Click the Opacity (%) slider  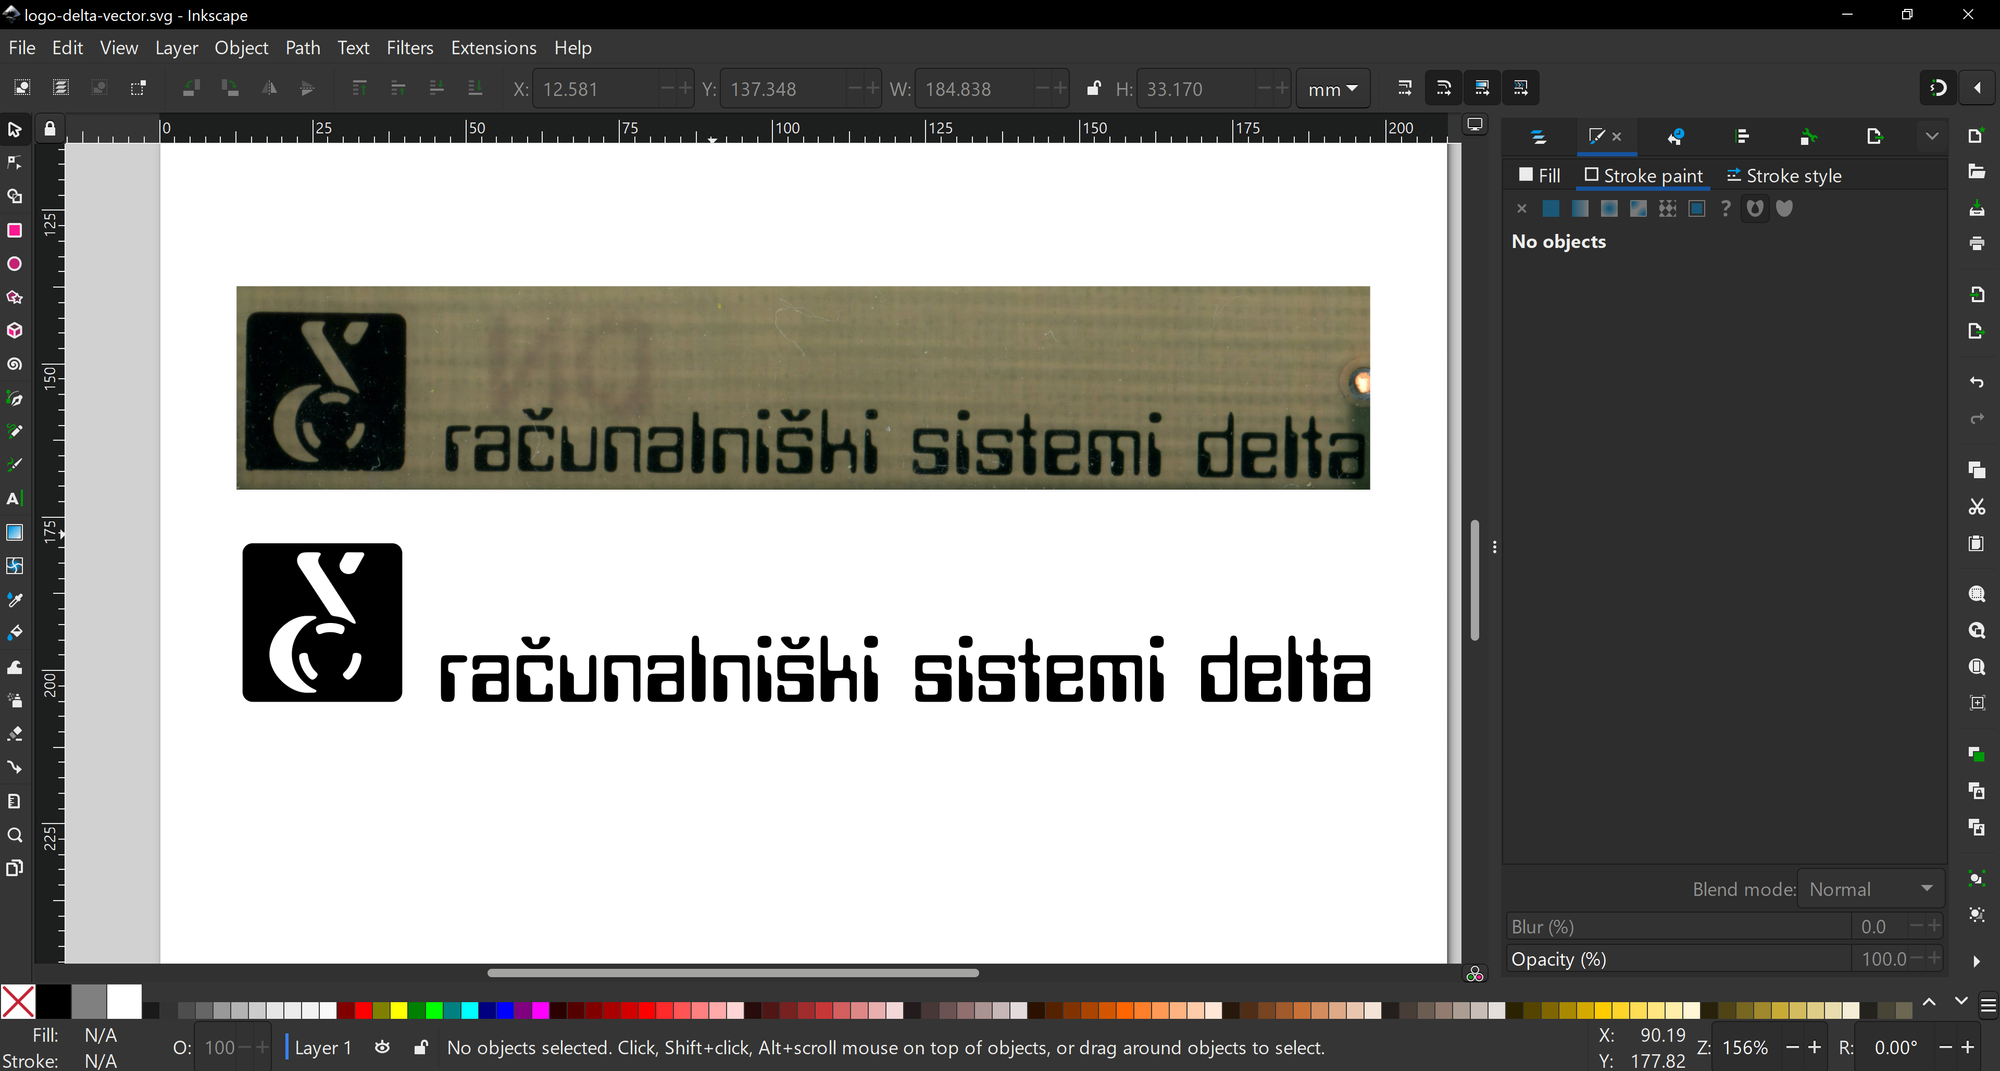coord(1679,958)
